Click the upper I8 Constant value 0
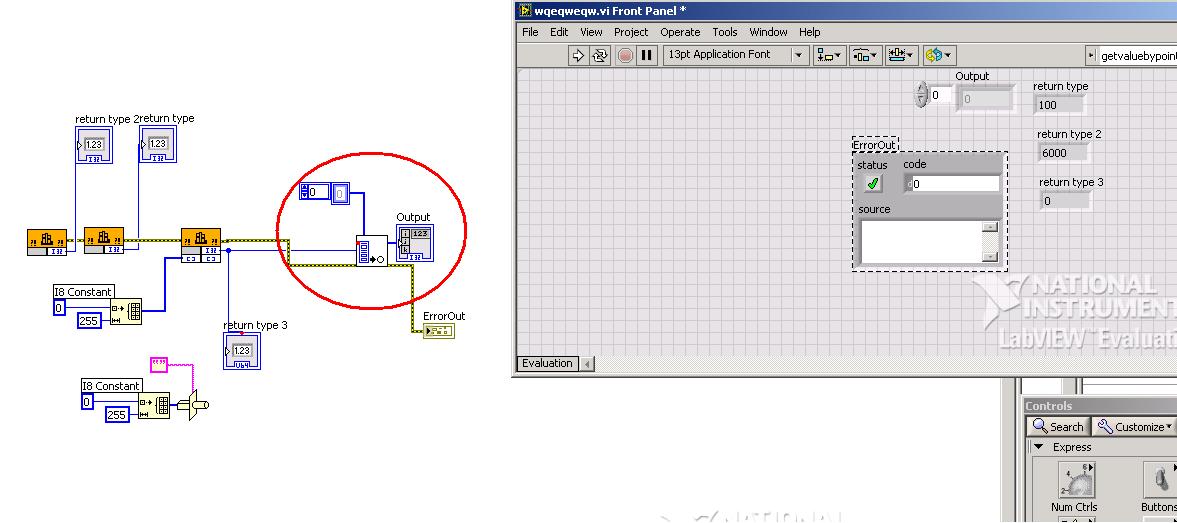 pos(59,308)
